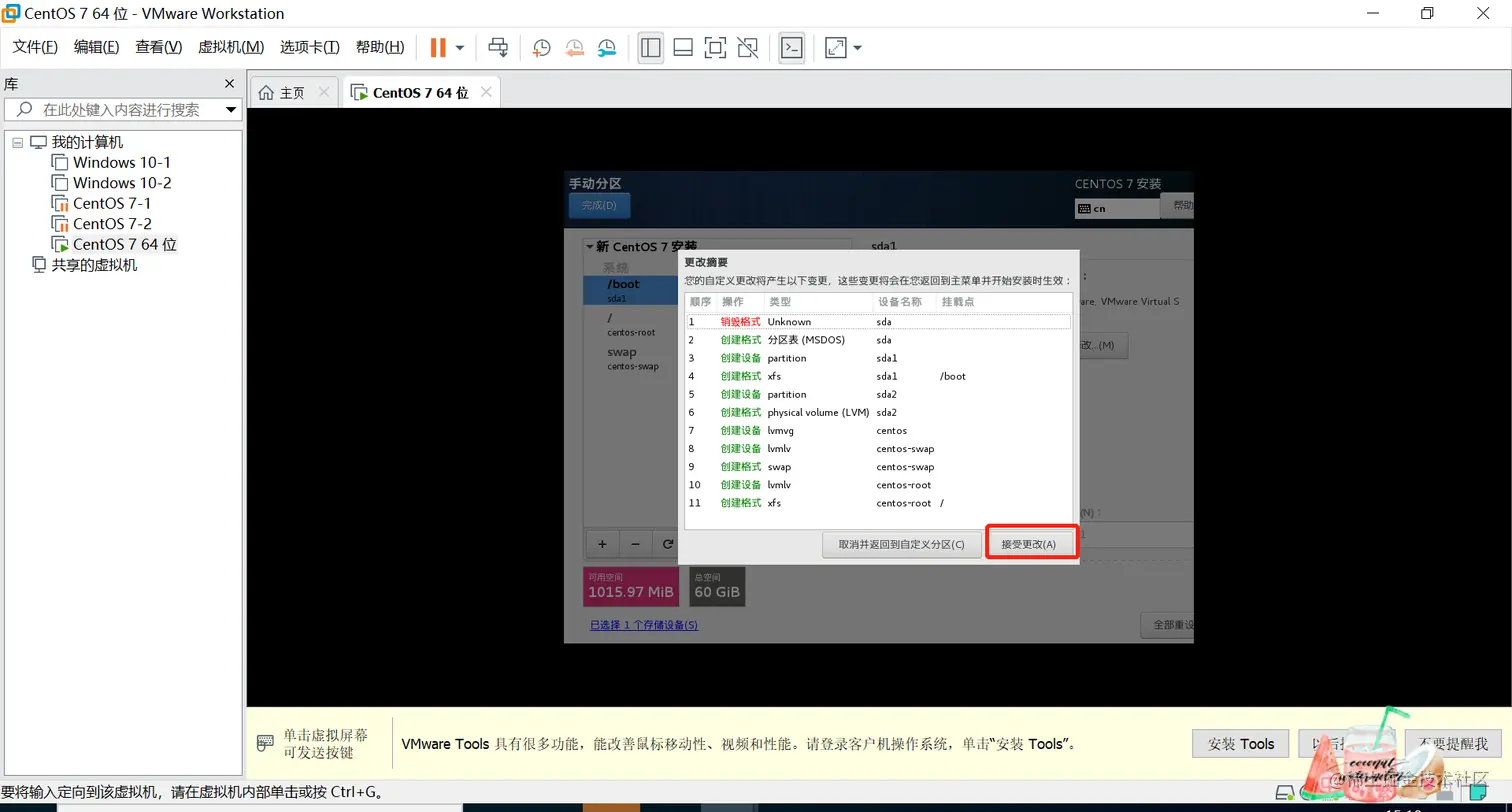Click the keyboard icon in VMware hint bar
Screen dimensions: 1512x812
[265, 743]
